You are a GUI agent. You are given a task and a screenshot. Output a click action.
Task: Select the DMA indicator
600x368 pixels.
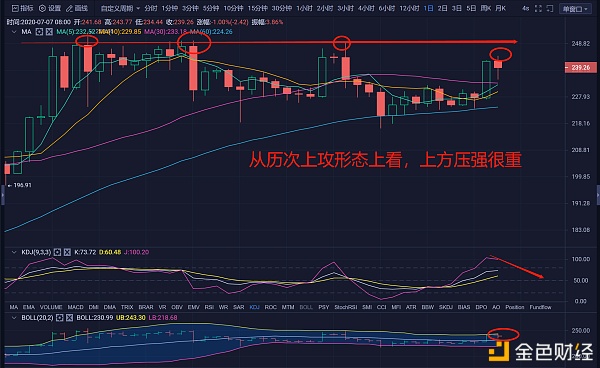[110, 307]
